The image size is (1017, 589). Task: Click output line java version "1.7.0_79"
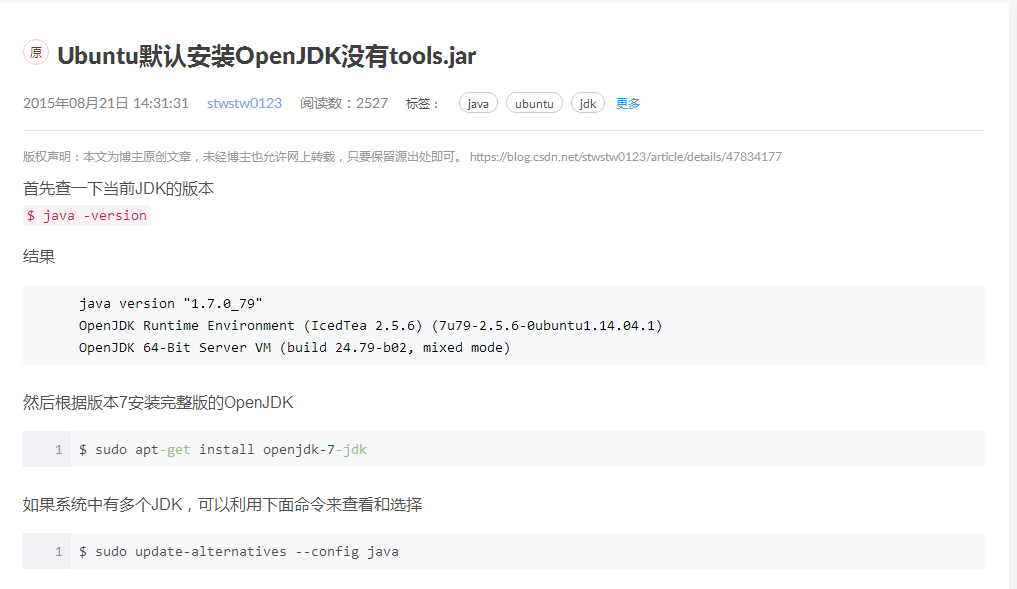171,304
